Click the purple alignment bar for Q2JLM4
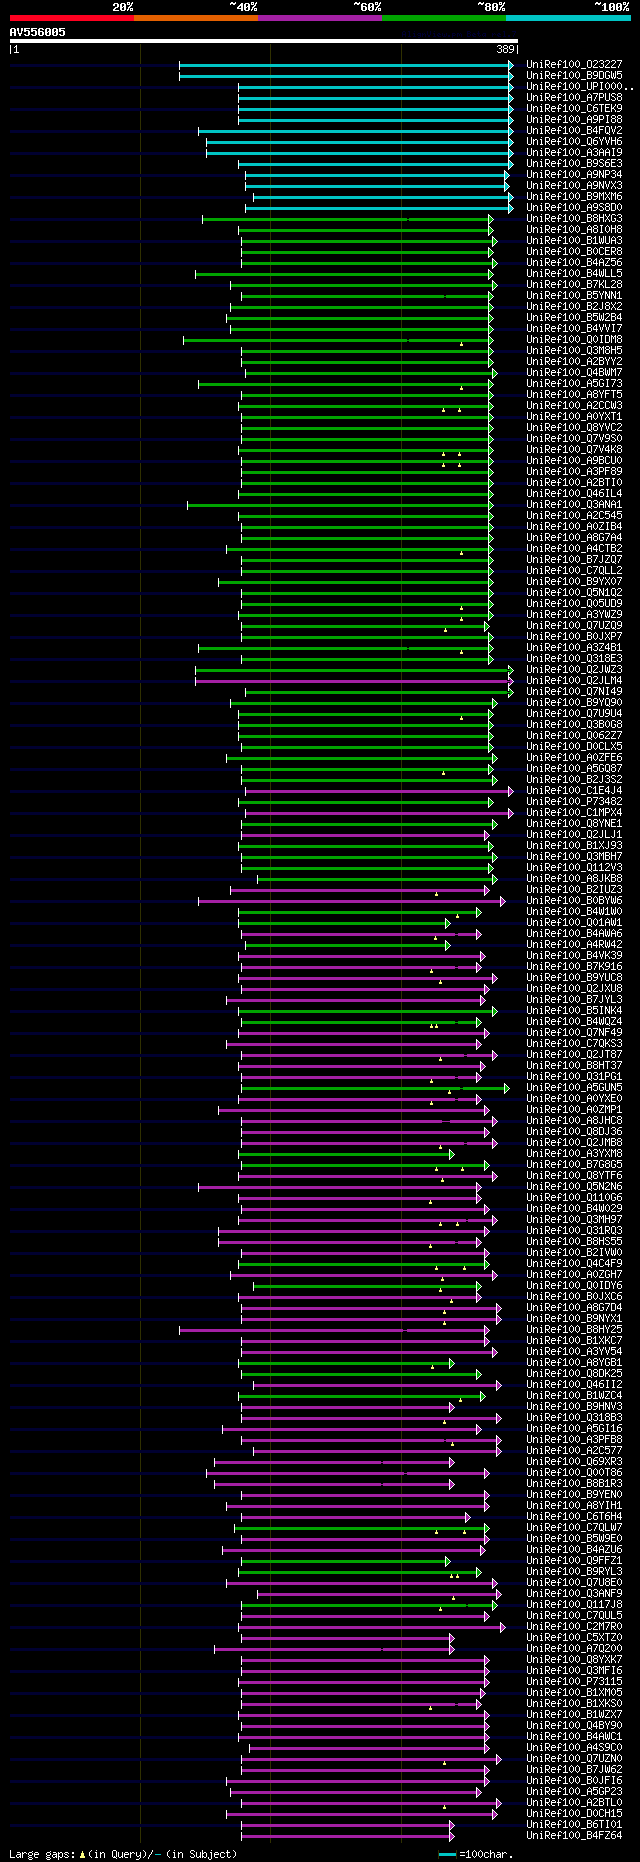The width and height of the screenshot is (640, 1862). 354,680
